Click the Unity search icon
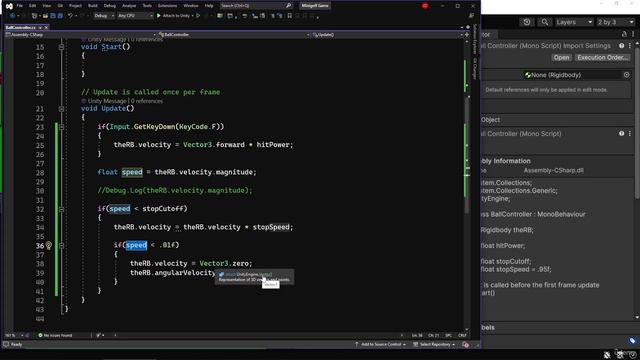 [544, 22]
